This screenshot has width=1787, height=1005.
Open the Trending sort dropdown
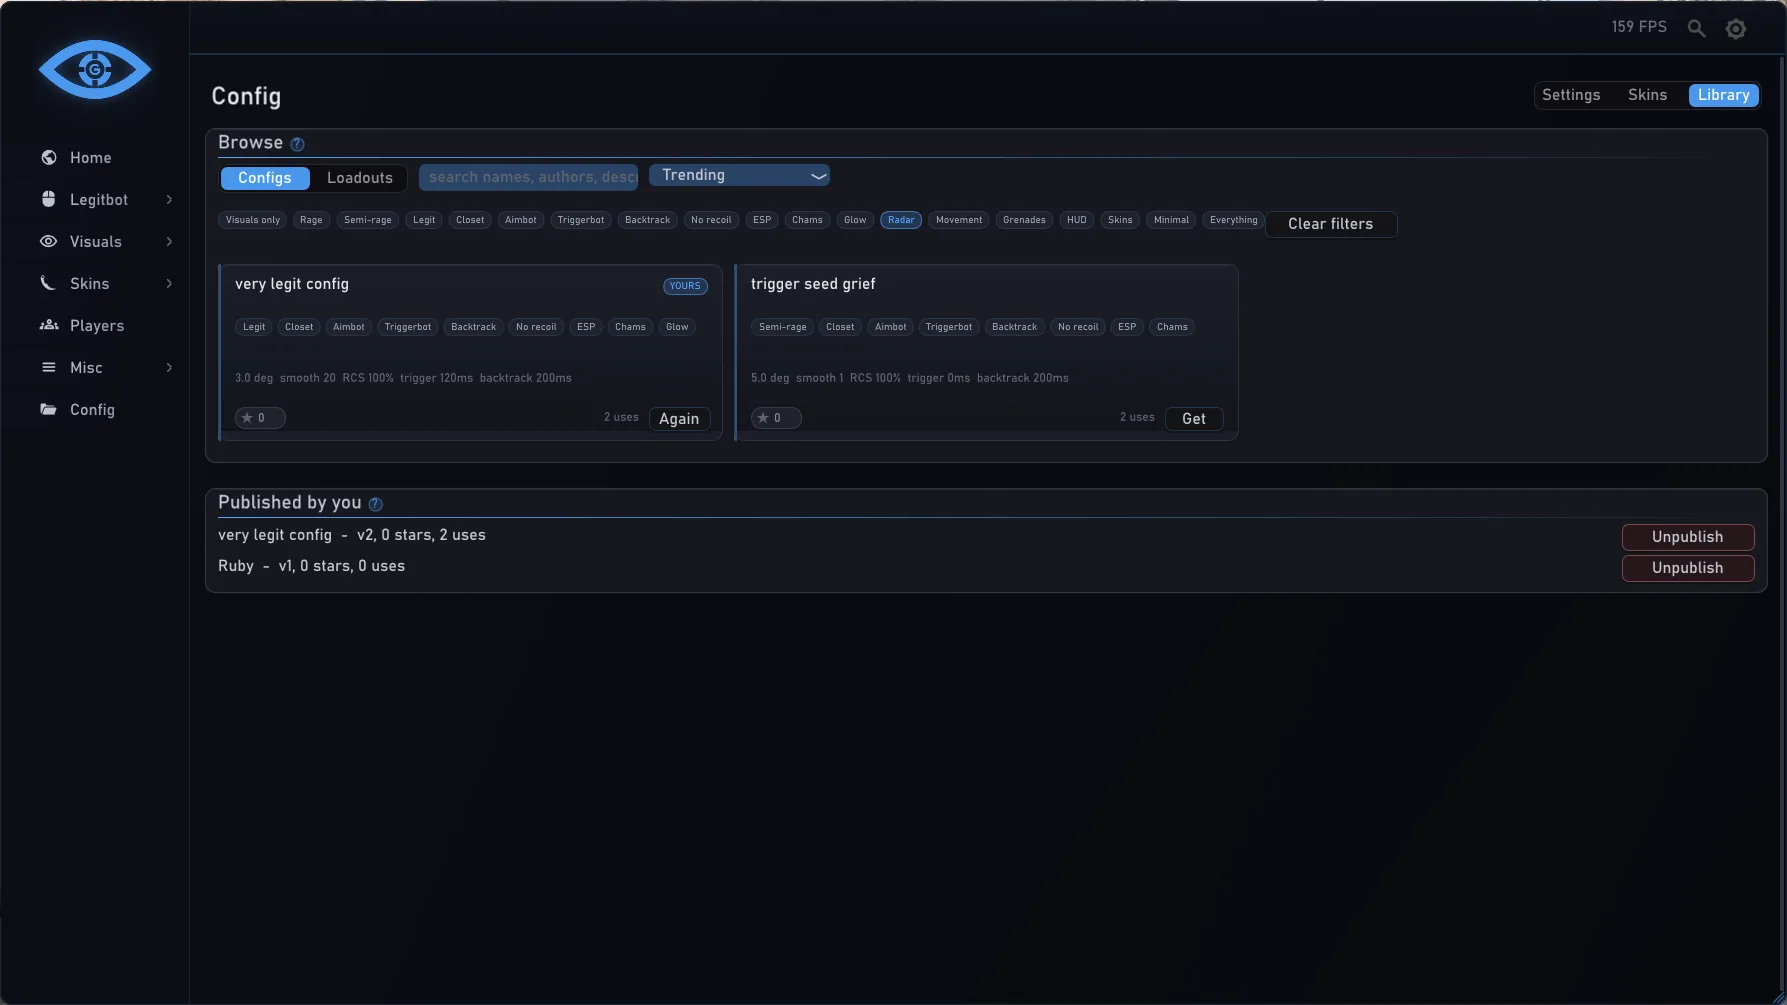pyautogui.click(x=739, y=175)
